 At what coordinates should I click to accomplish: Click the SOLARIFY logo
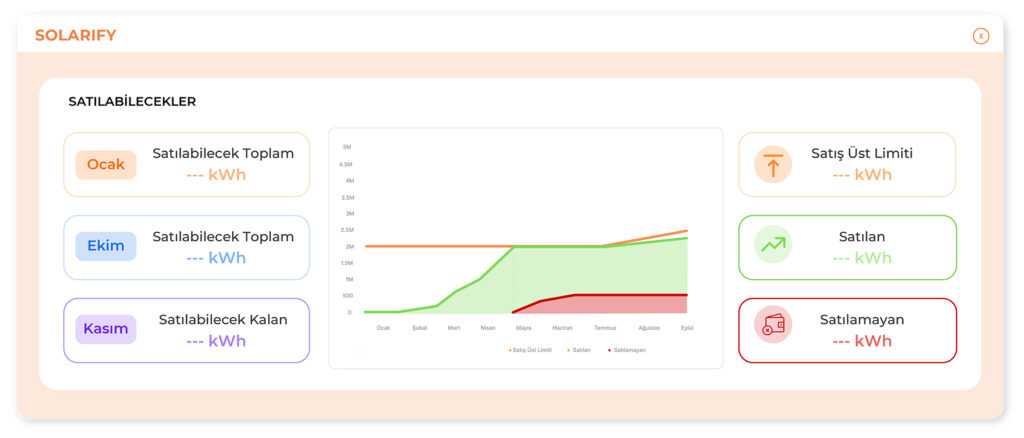(76, 36)
